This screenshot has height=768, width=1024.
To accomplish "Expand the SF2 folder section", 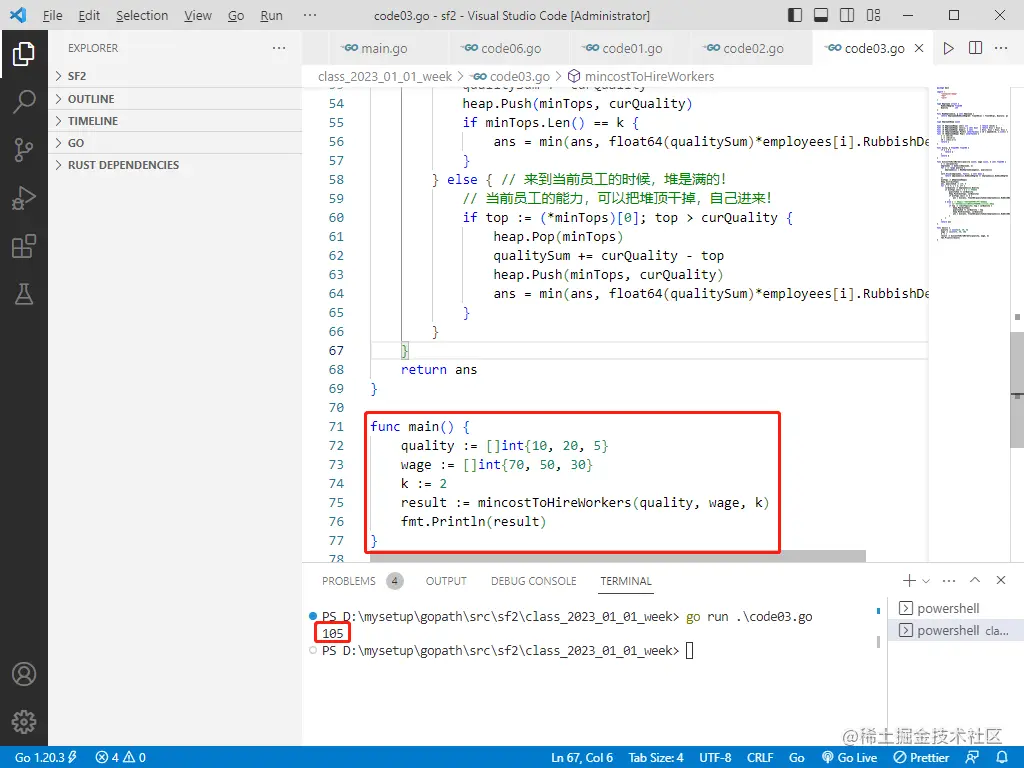I will (175, 76).
